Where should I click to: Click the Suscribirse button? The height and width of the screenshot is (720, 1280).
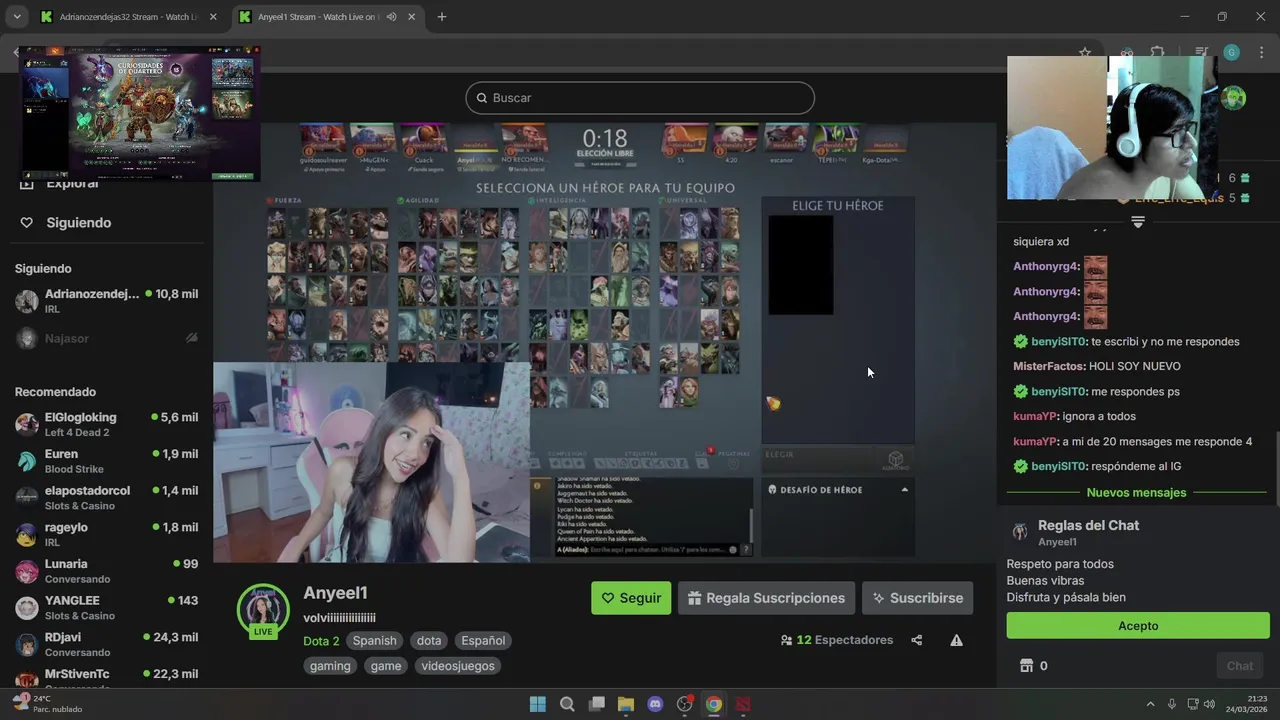click(917, 598)
